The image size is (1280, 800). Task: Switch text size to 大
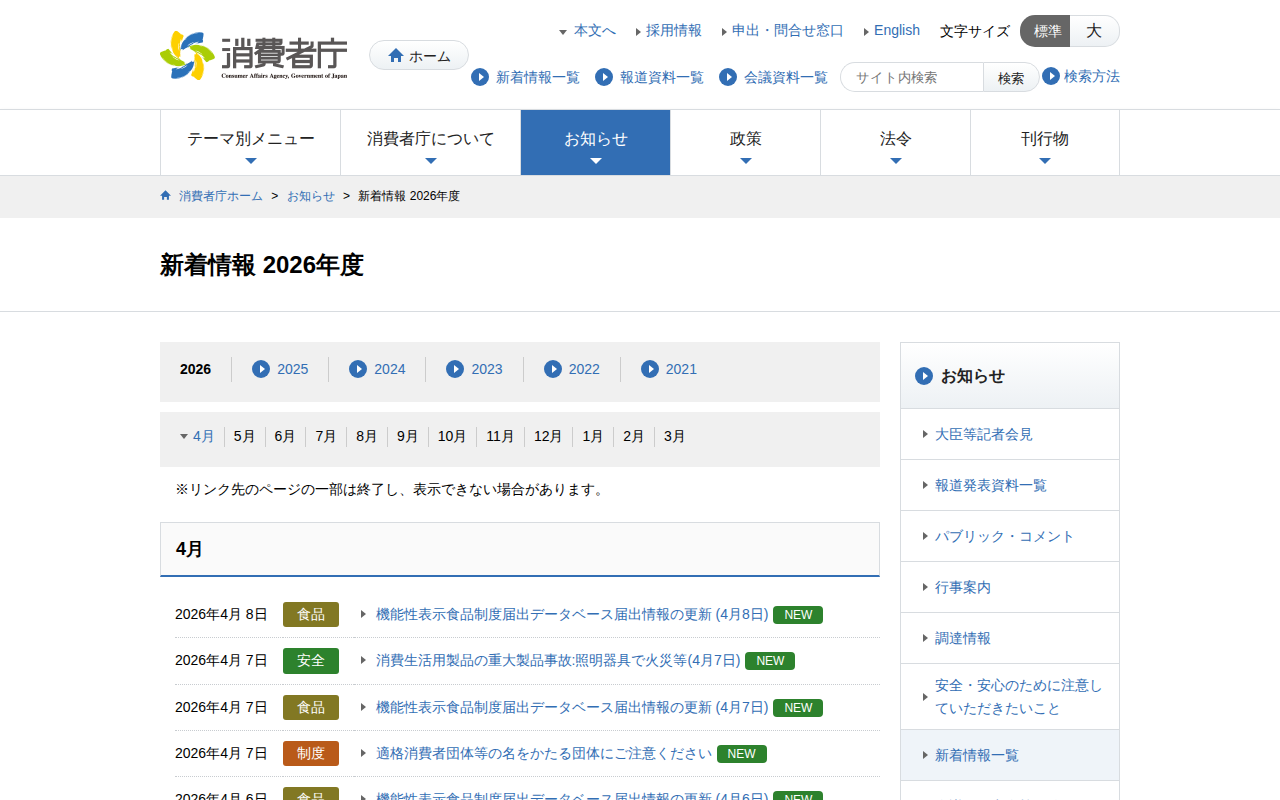pos(1094,31)
